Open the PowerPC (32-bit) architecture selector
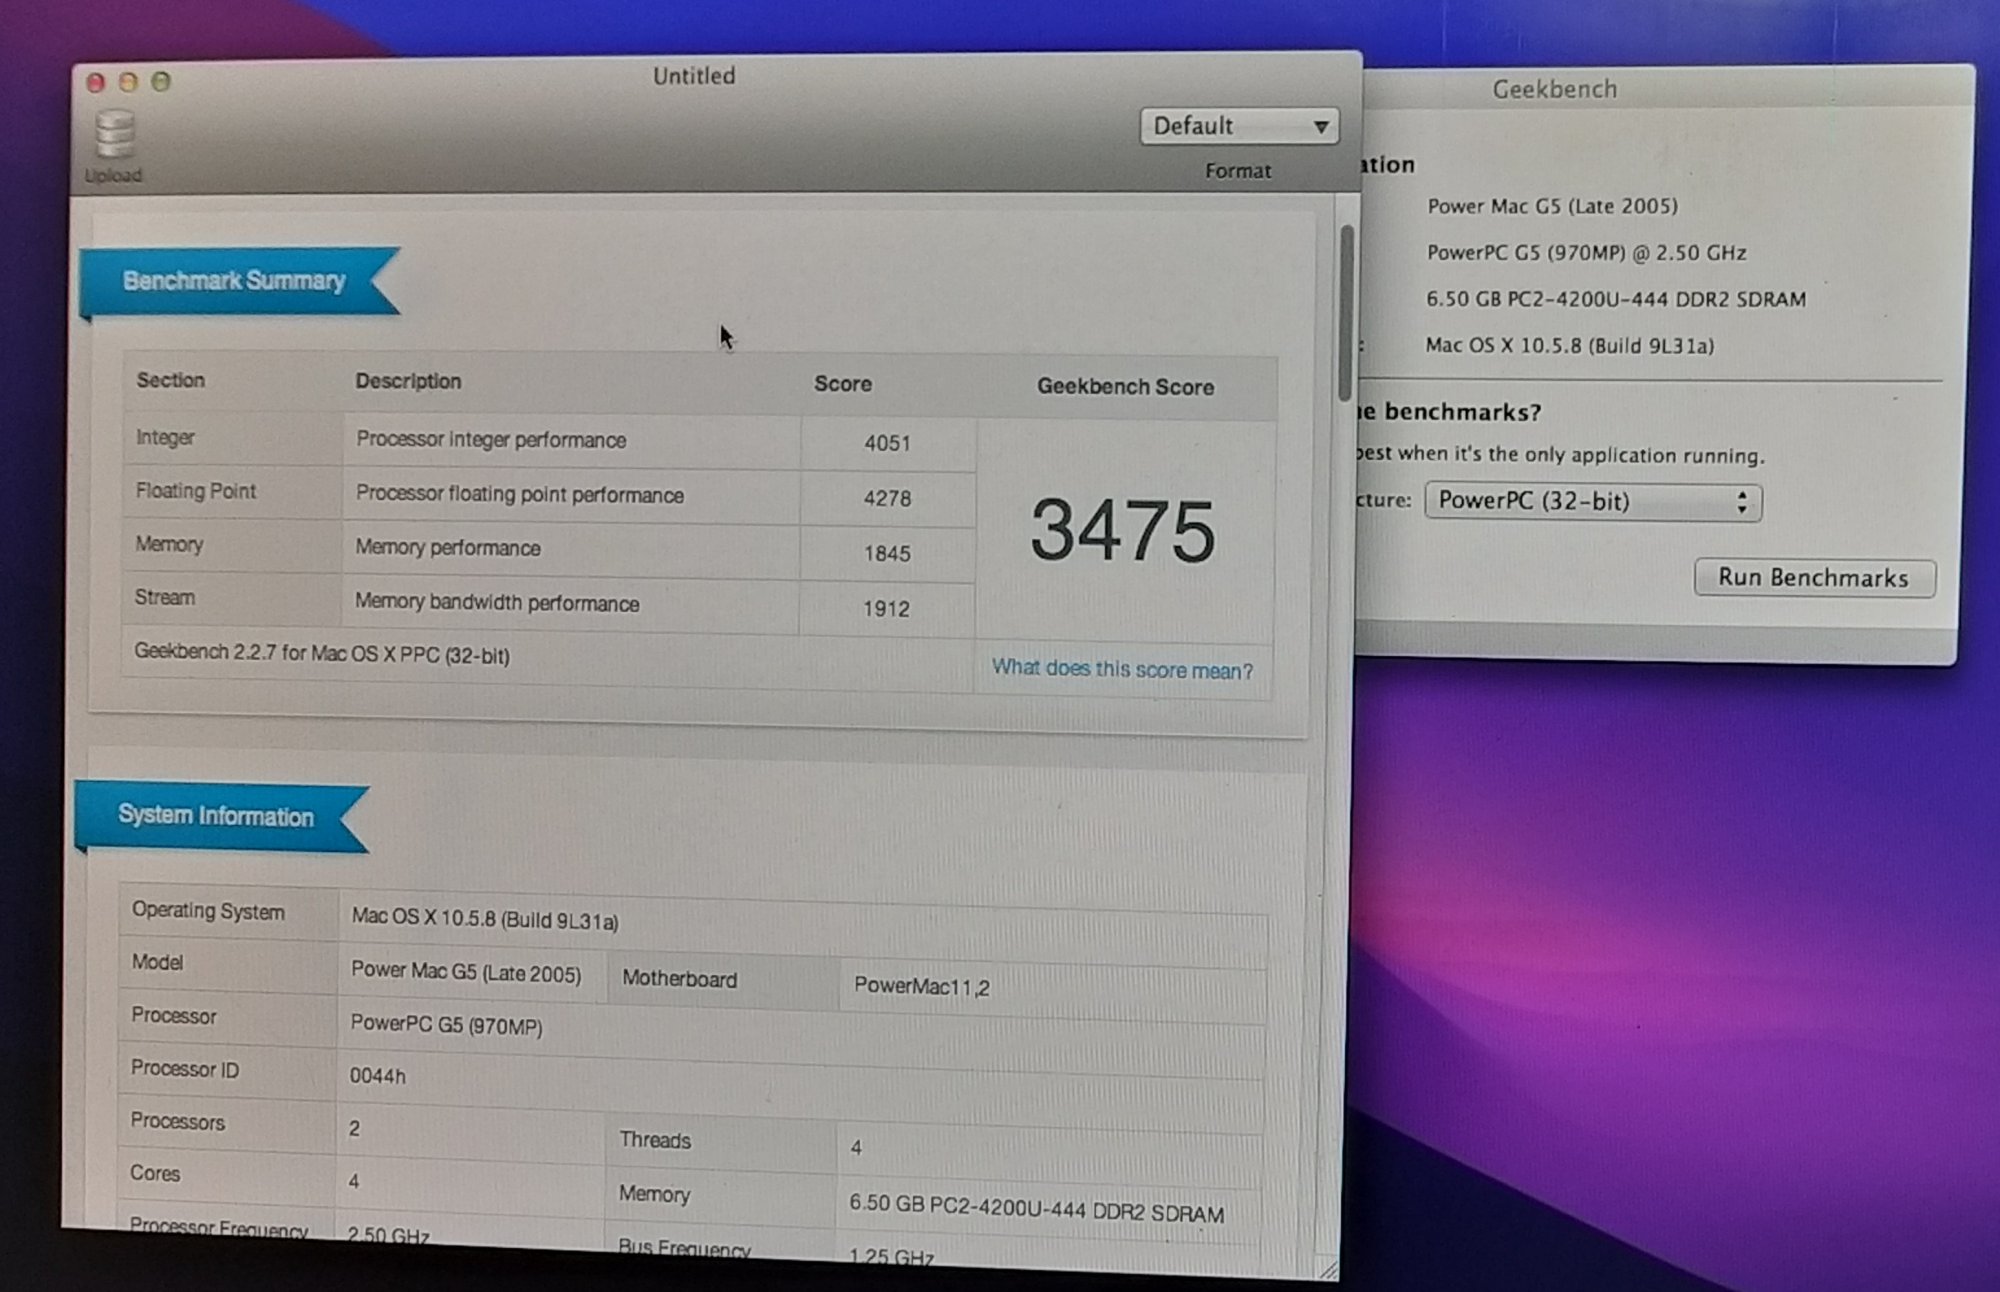 tap(1592, 501)
